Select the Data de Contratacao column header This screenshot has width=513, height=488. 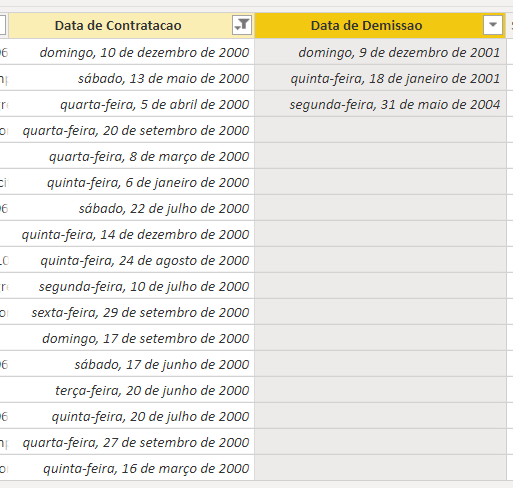(x=131, y=26)
